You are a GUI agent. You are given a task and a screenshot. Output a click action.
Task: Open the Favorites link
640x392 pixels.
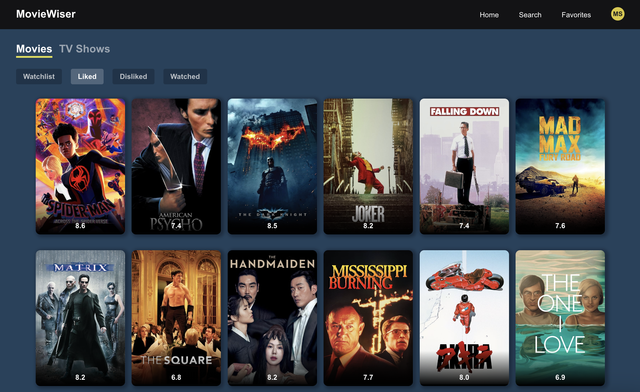tap(576, 15)
